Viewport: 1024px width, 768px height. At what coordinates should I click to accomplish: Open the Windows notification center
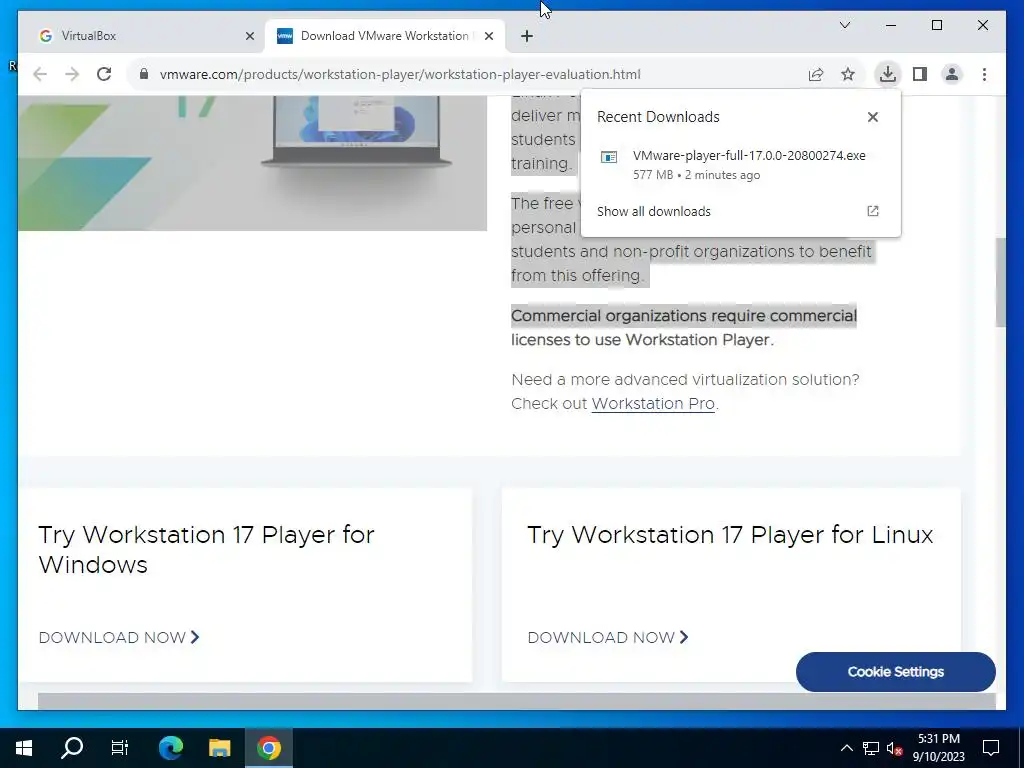click(991, 748)
